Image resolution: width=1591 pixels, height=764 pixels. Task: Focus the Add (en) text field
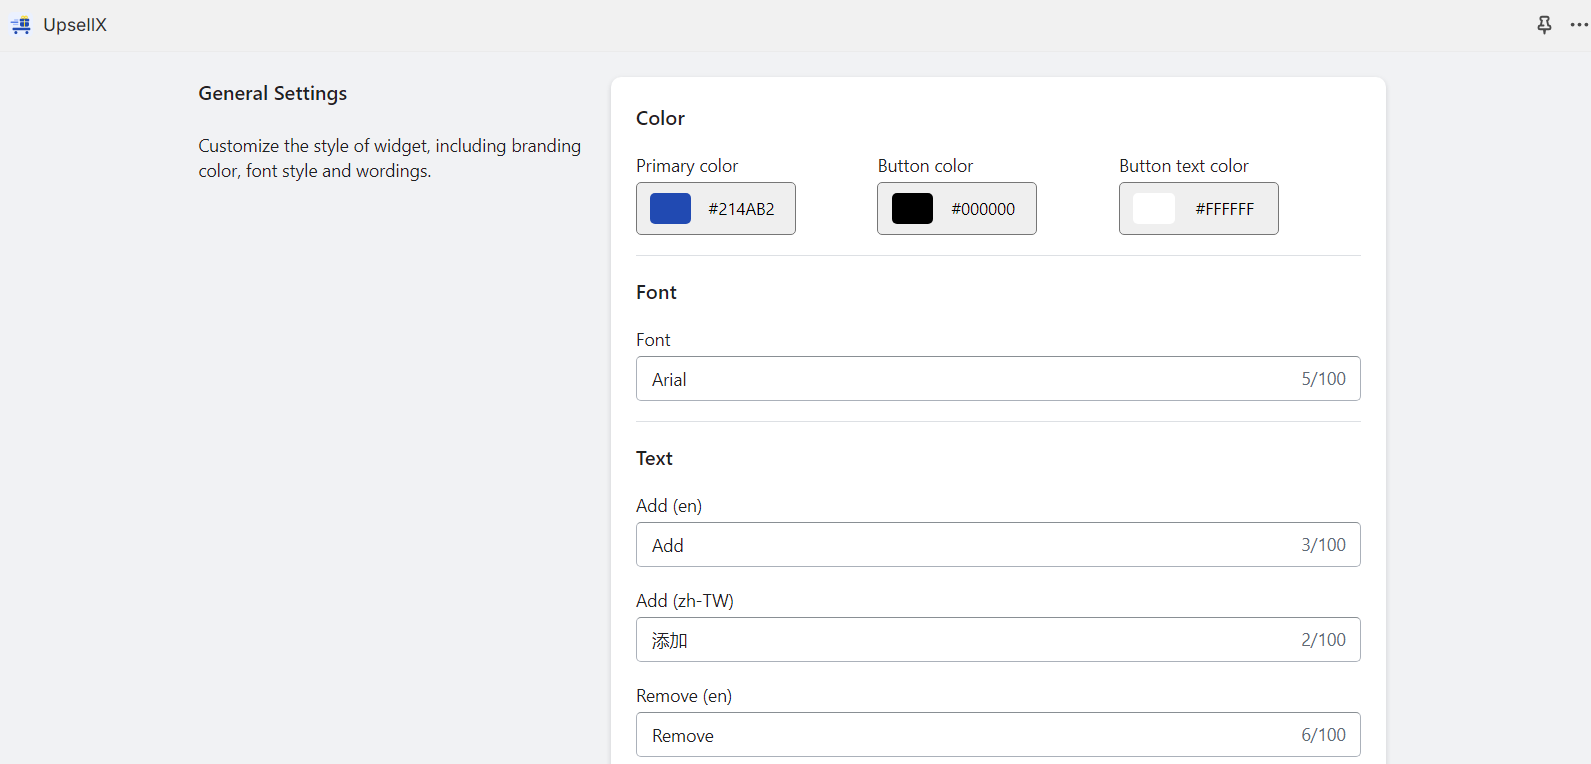click(x=998, y=545)
